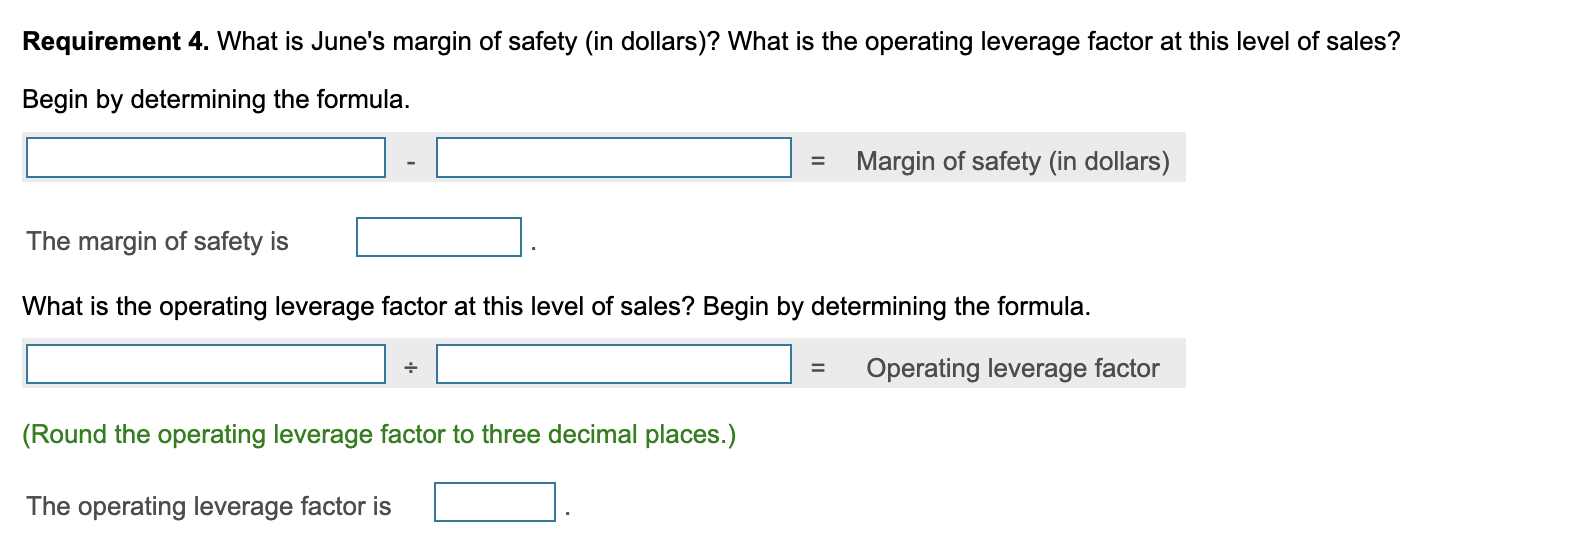The image size is (1592, 554).
Task: Click the standalone 'Begin by determining the formula.' line
Action: click(216, 99)
